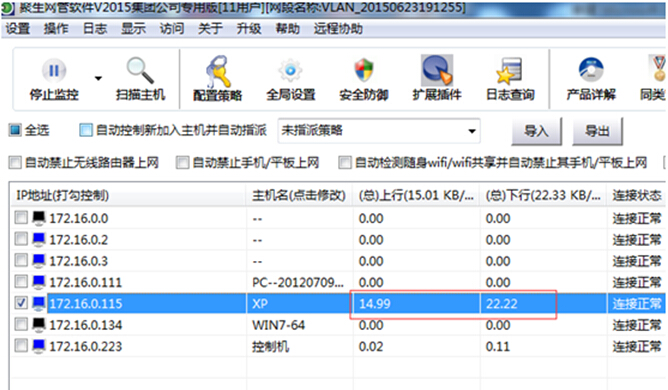
Task: Select IP address 172.16.0.2
Action: (78, 240)
